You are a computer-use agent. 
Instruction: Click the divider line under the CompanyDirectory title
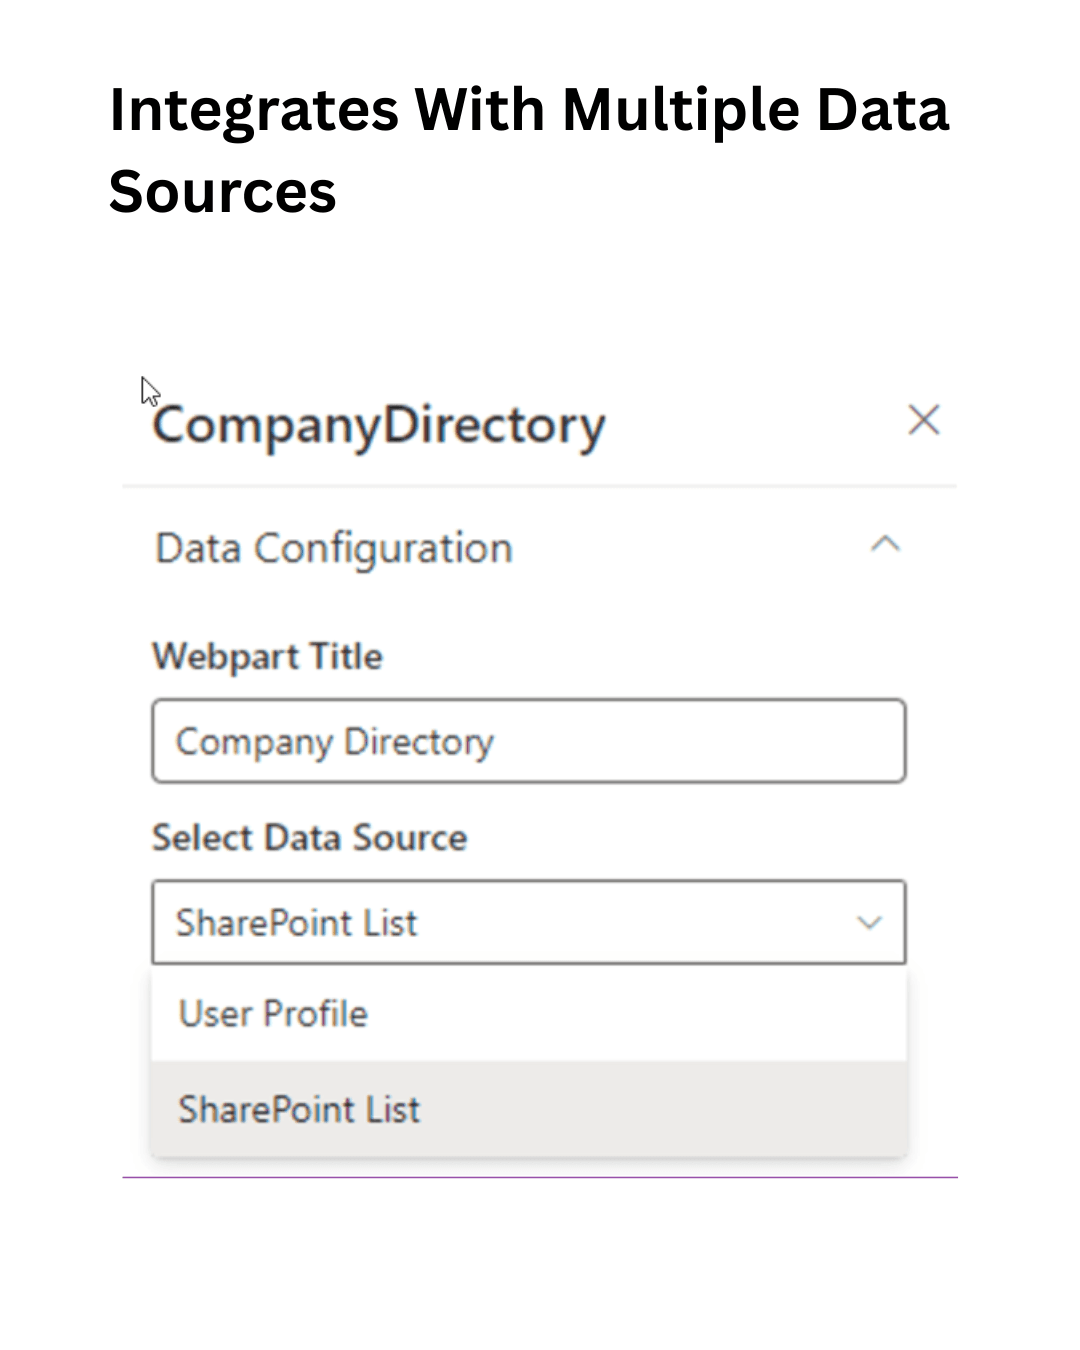[539, 487]
